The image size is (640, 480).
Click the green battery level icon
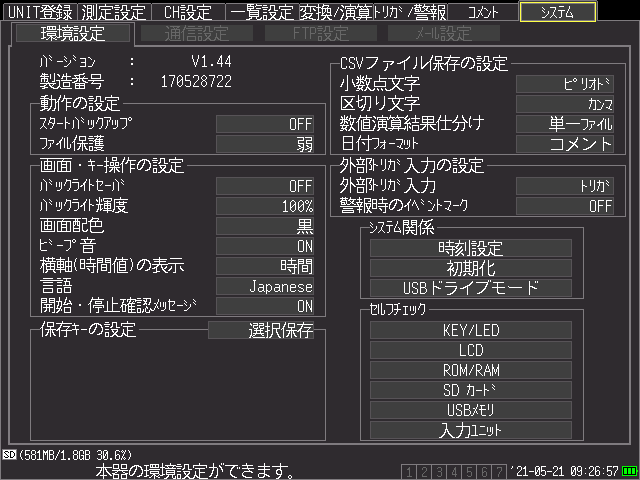click(629, 471)
